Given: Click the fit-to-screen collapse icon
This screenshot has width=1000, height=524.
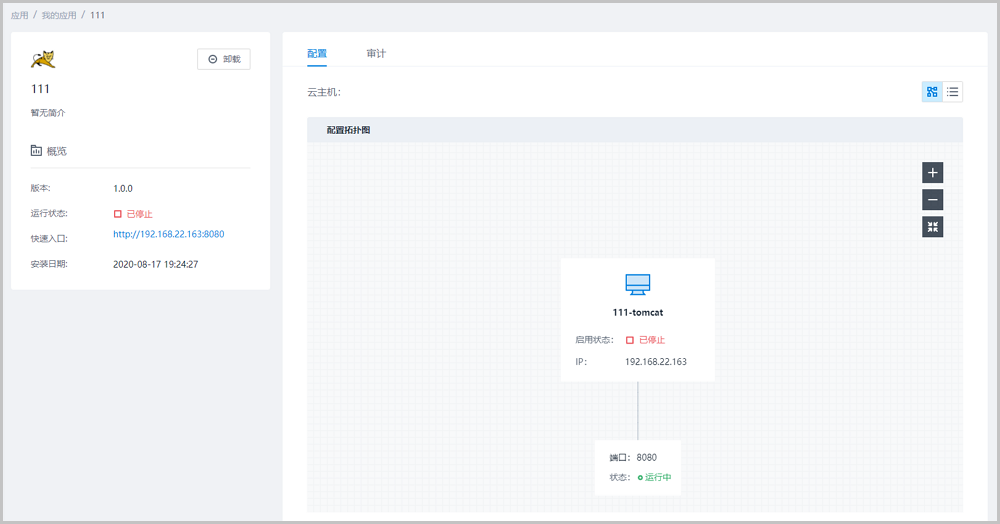Looking at the screenshot, I should 932,227.
